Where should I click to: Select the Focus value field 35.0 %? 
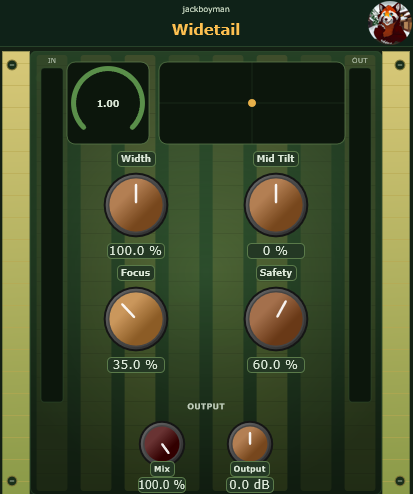tap(136, 365)
